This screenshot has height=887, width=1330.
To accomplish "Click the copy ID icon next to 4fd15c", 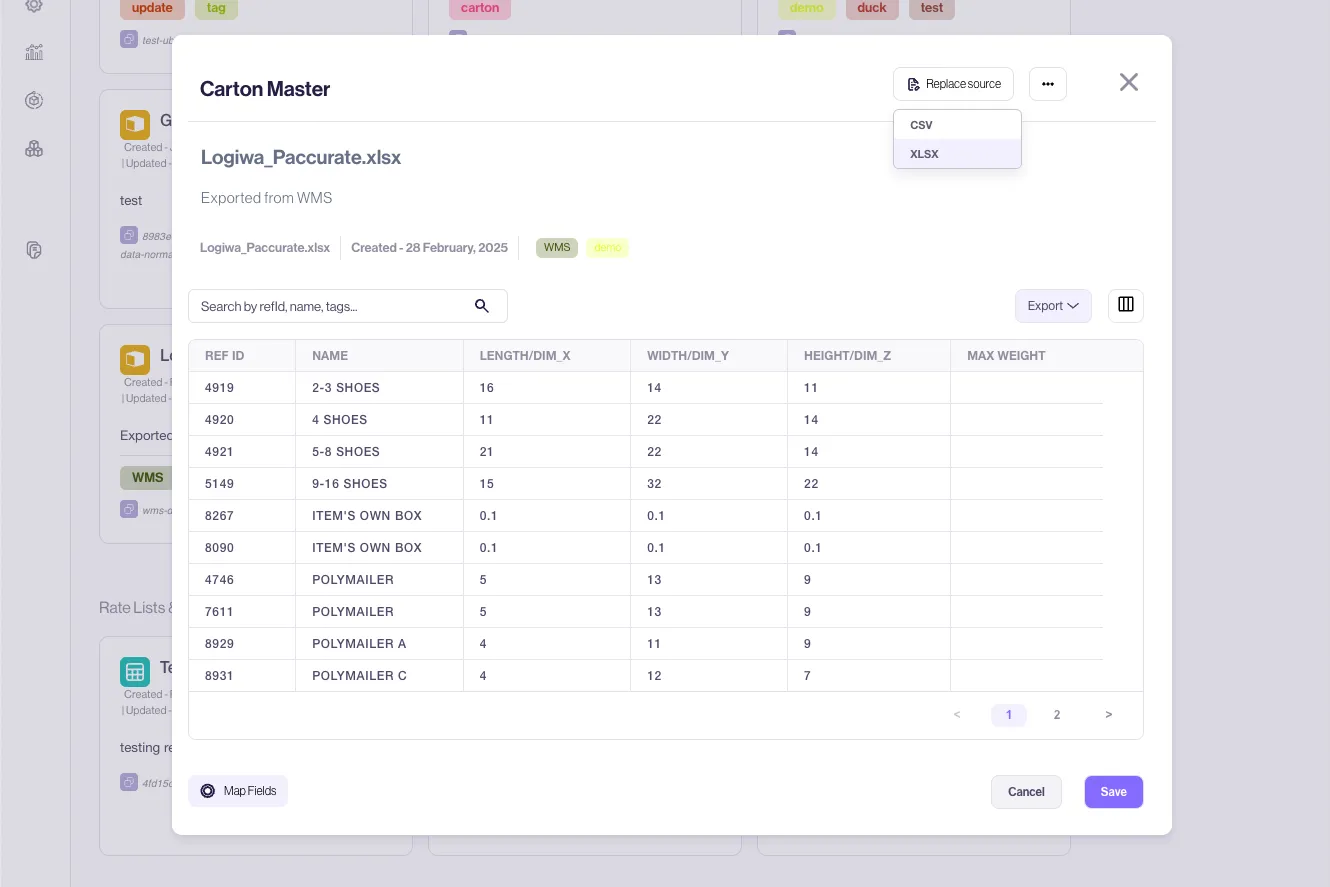I will 129,782.
